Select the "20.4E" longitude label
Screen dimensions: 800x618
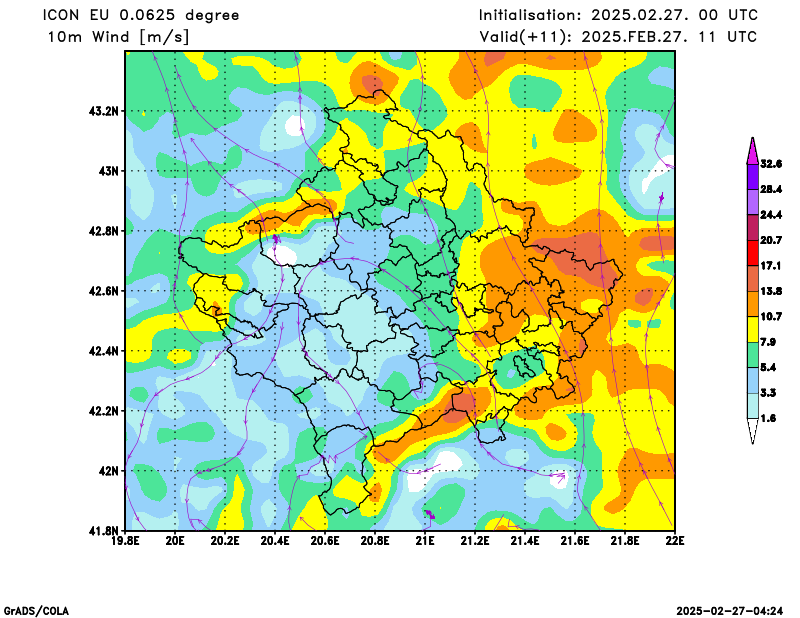click(x=276, y=540)
